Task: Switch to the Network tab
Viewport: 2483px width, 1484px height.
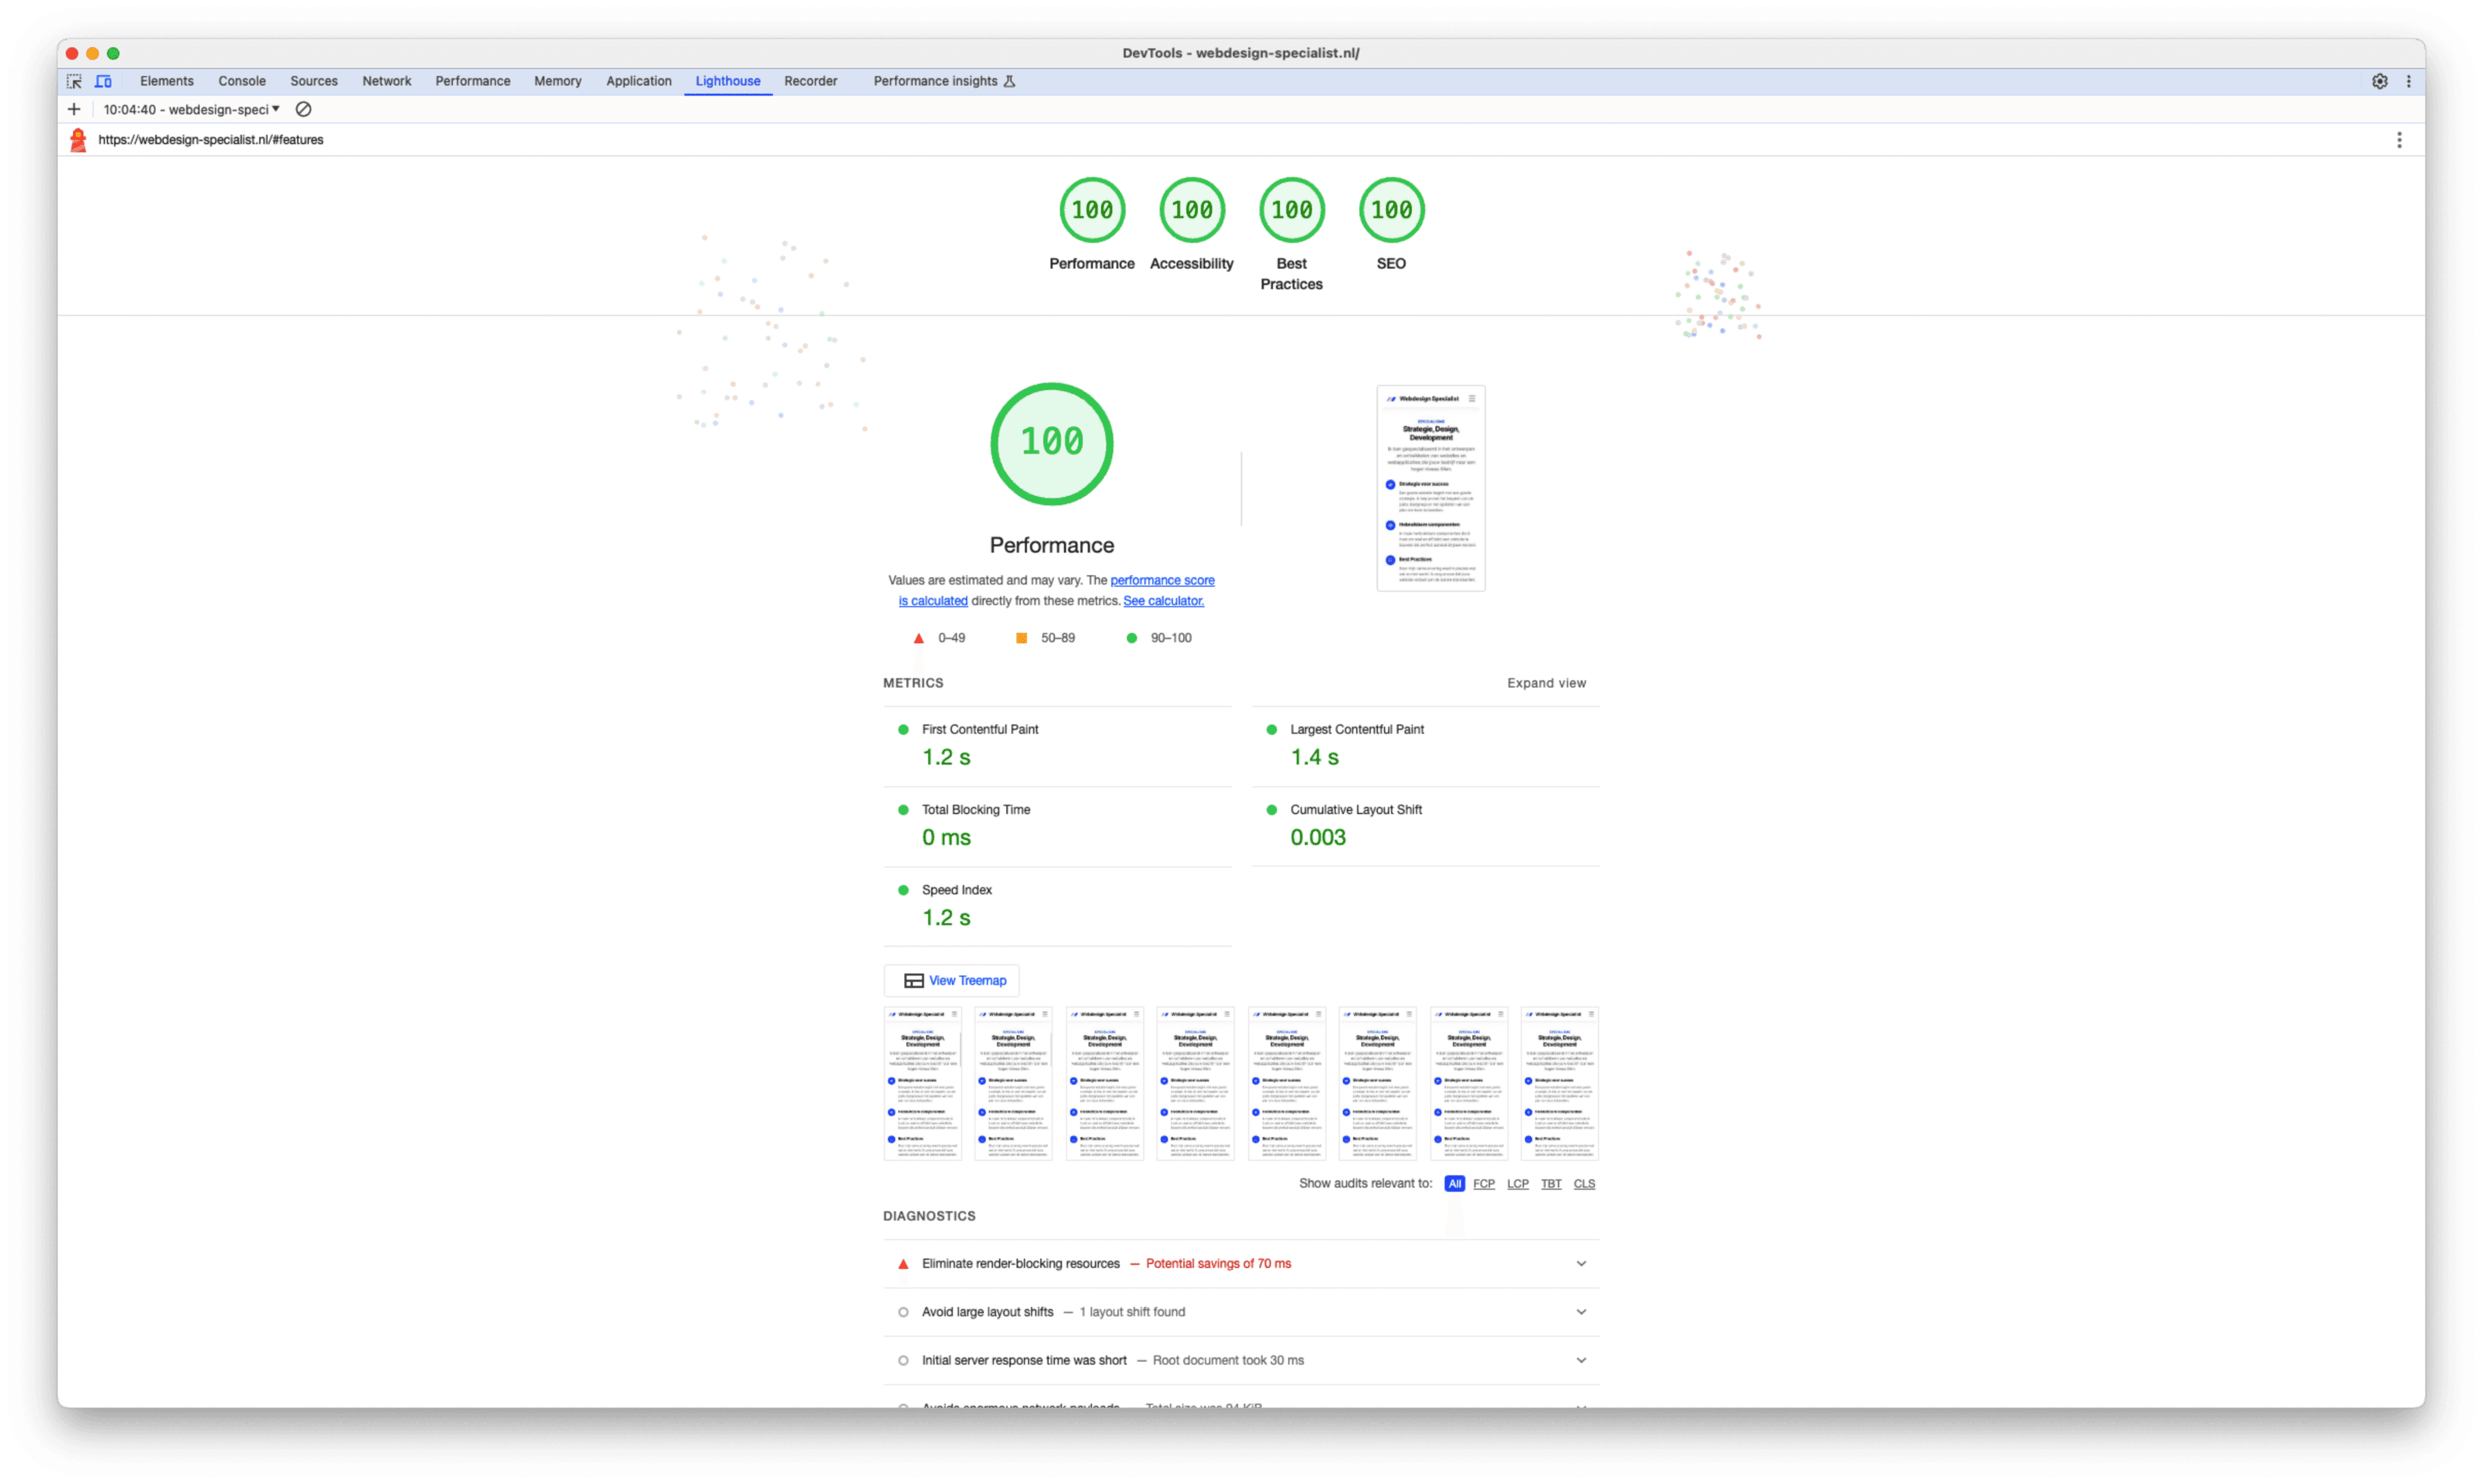Action: [x=386, y=81]
